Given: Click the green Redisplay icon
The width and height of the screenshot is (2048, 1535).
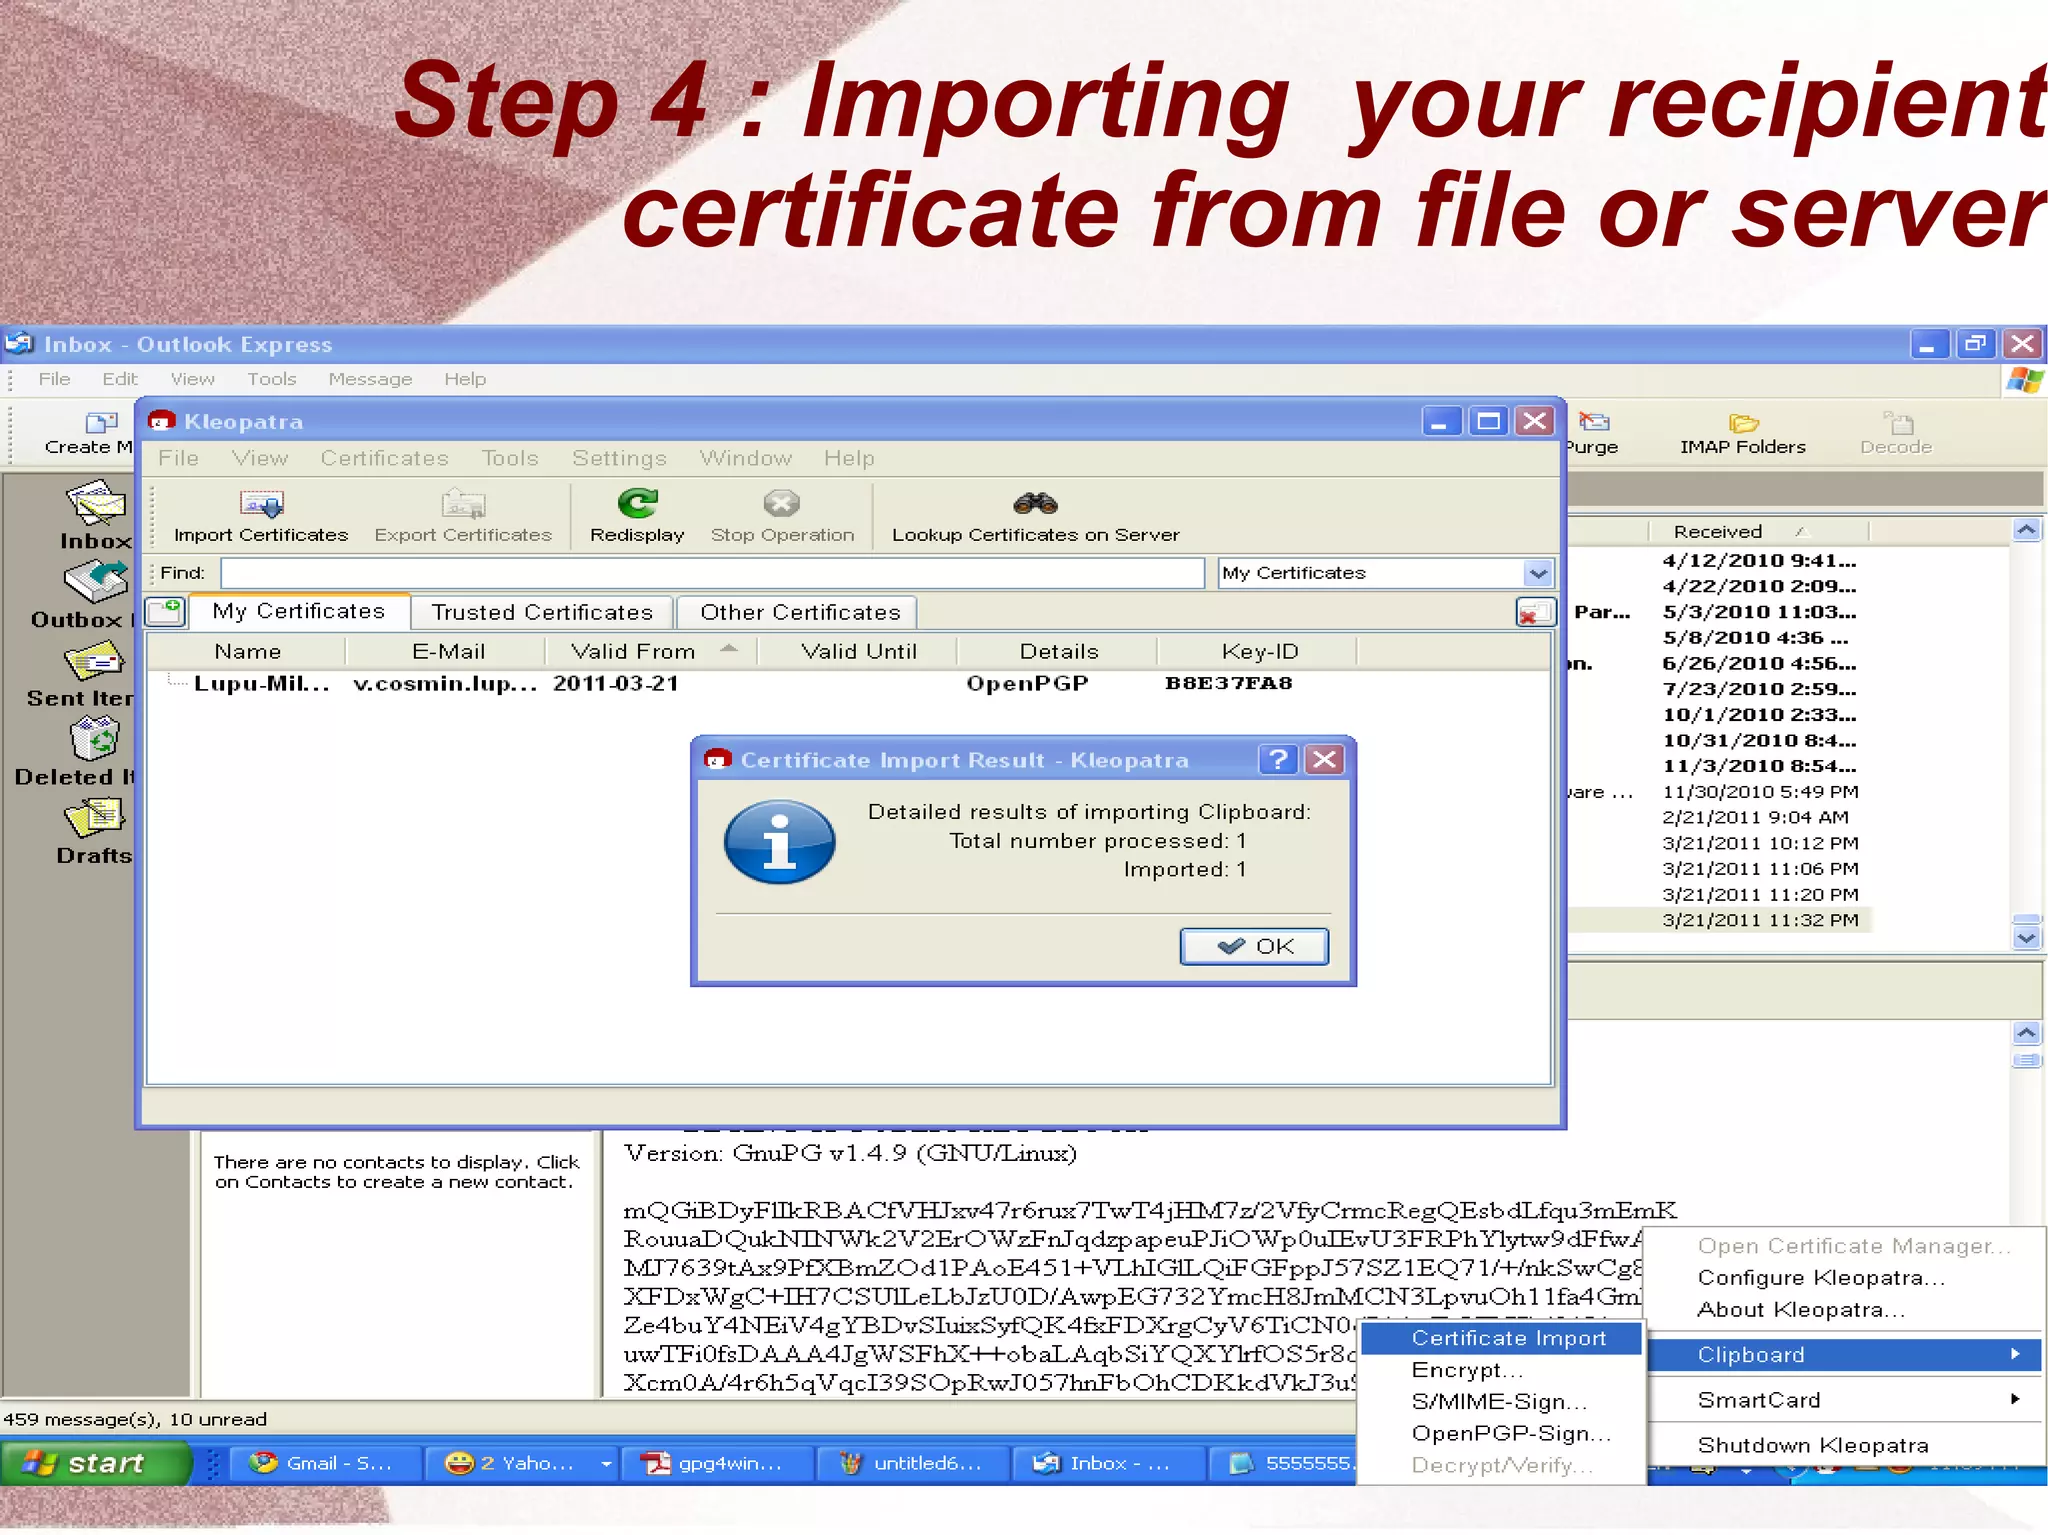Looking at the screenshot, I should click(x=637, y=503).
